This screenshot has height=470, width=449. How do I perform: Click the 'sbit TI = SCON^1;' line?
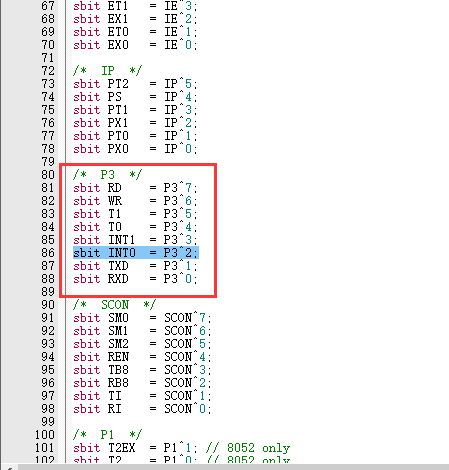(x=142, y=396)
